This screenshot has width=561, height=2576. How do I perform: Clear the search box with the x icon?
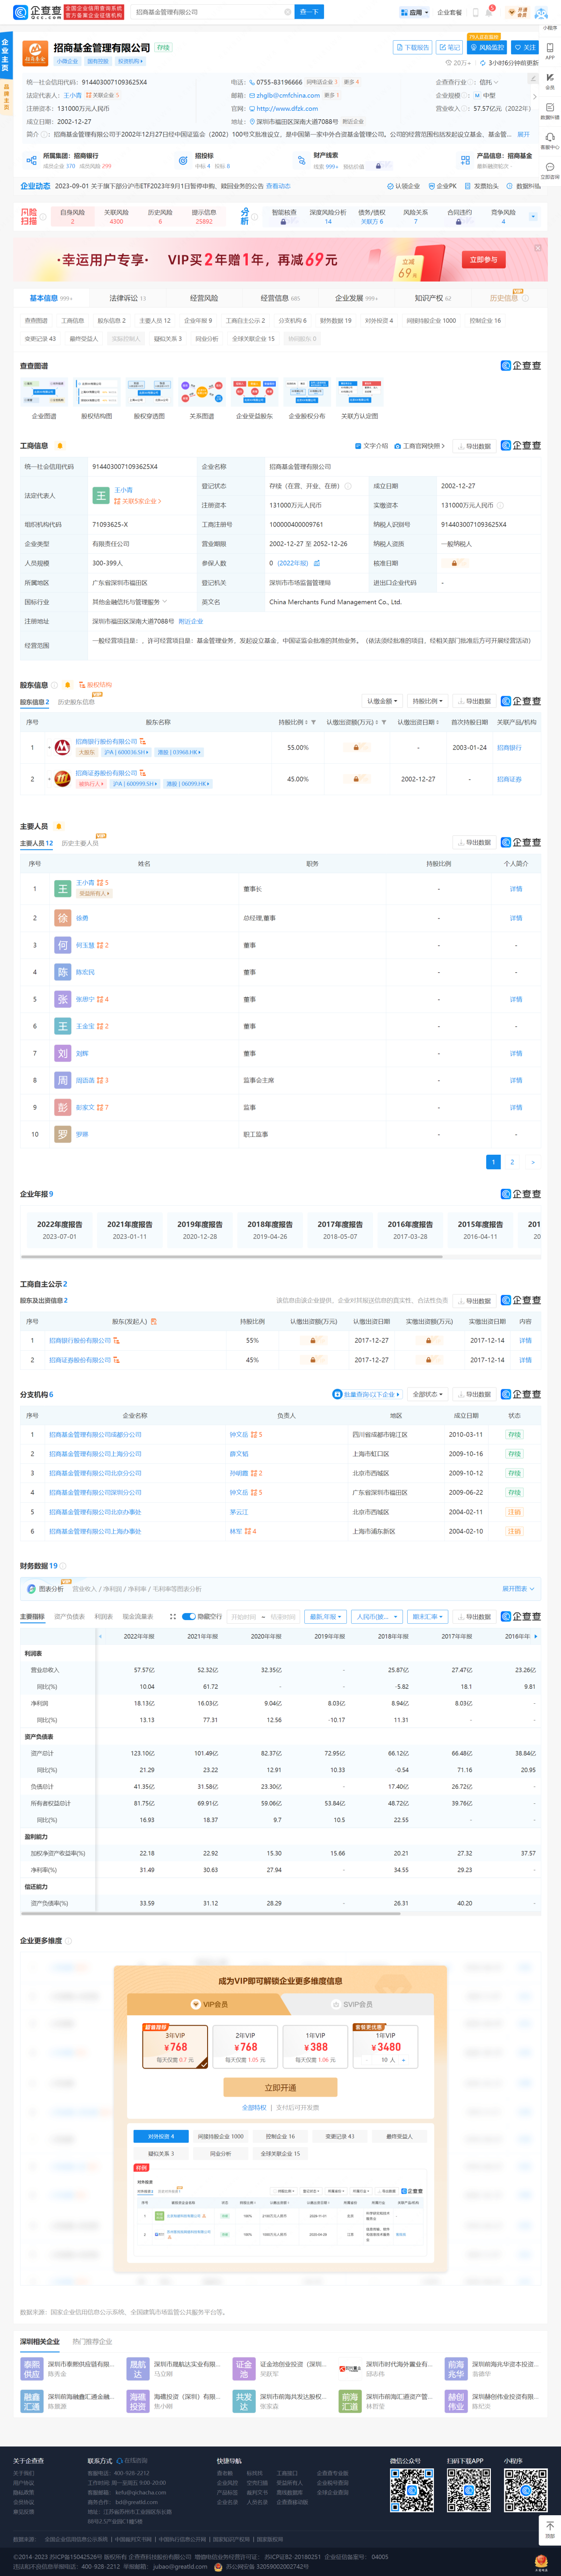(x=287, y=12)
